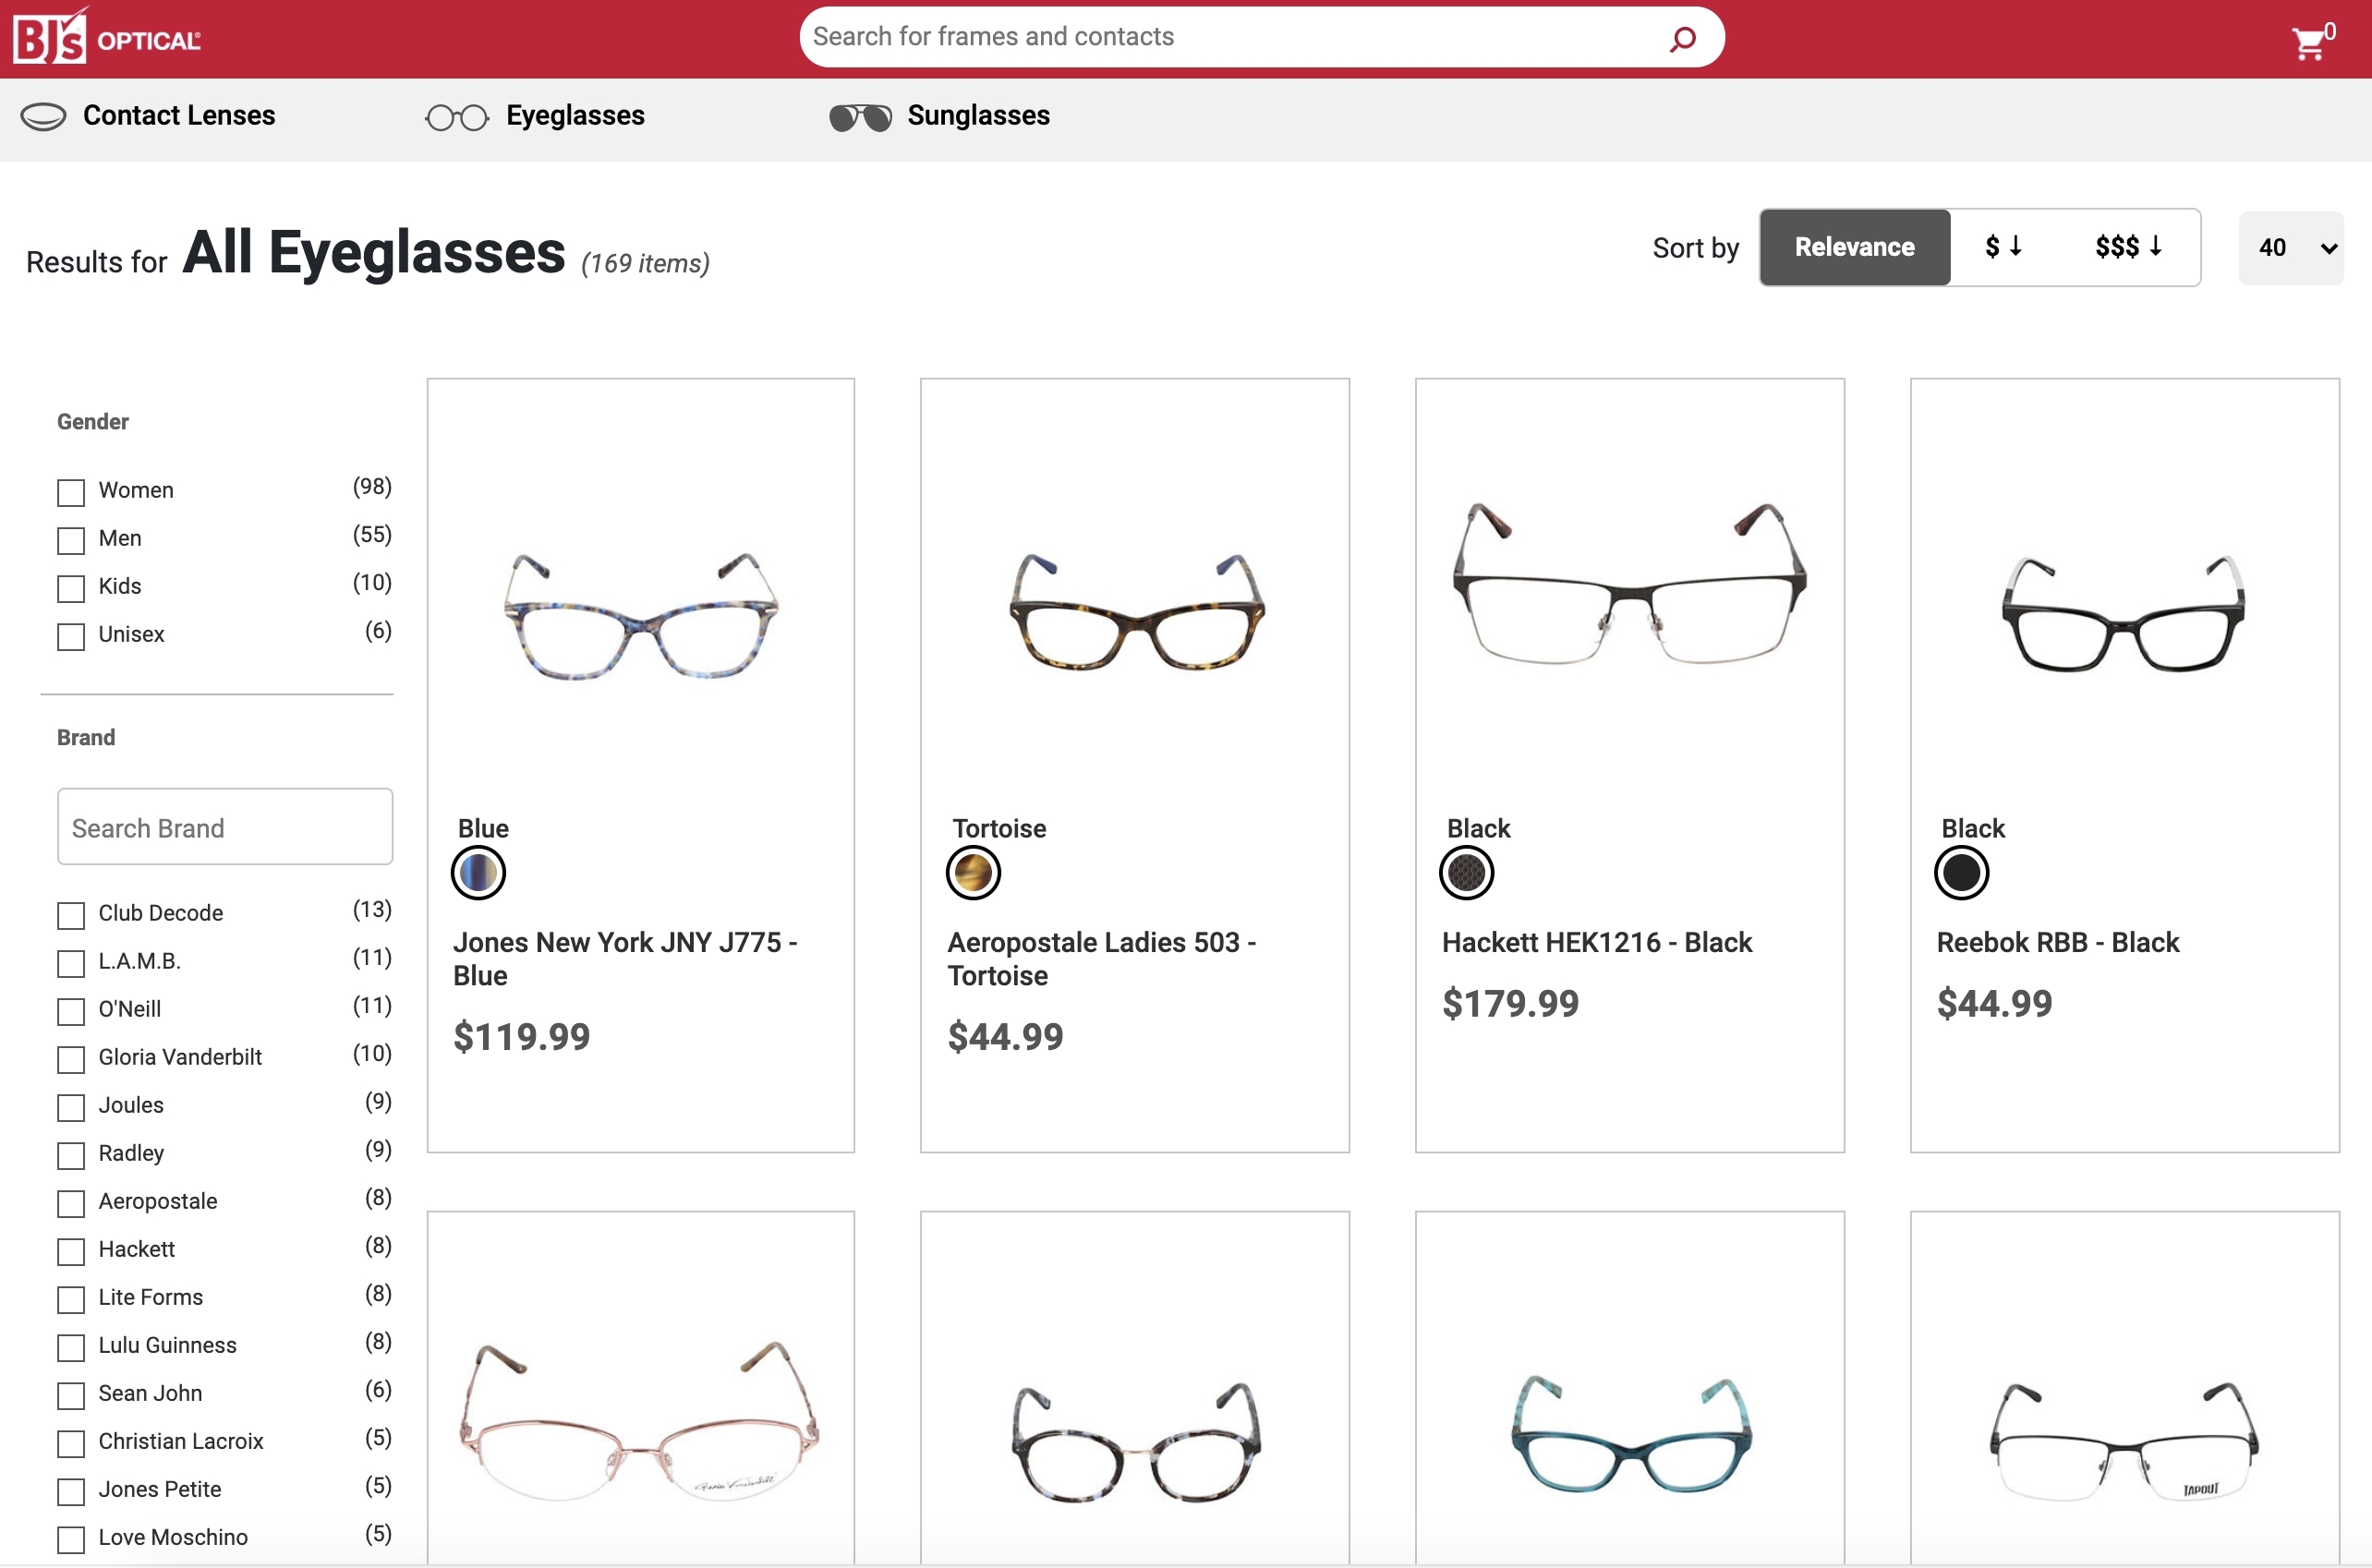Click the eyeglasses icon in navigation

pyautogui.click(x=457, y=118)
